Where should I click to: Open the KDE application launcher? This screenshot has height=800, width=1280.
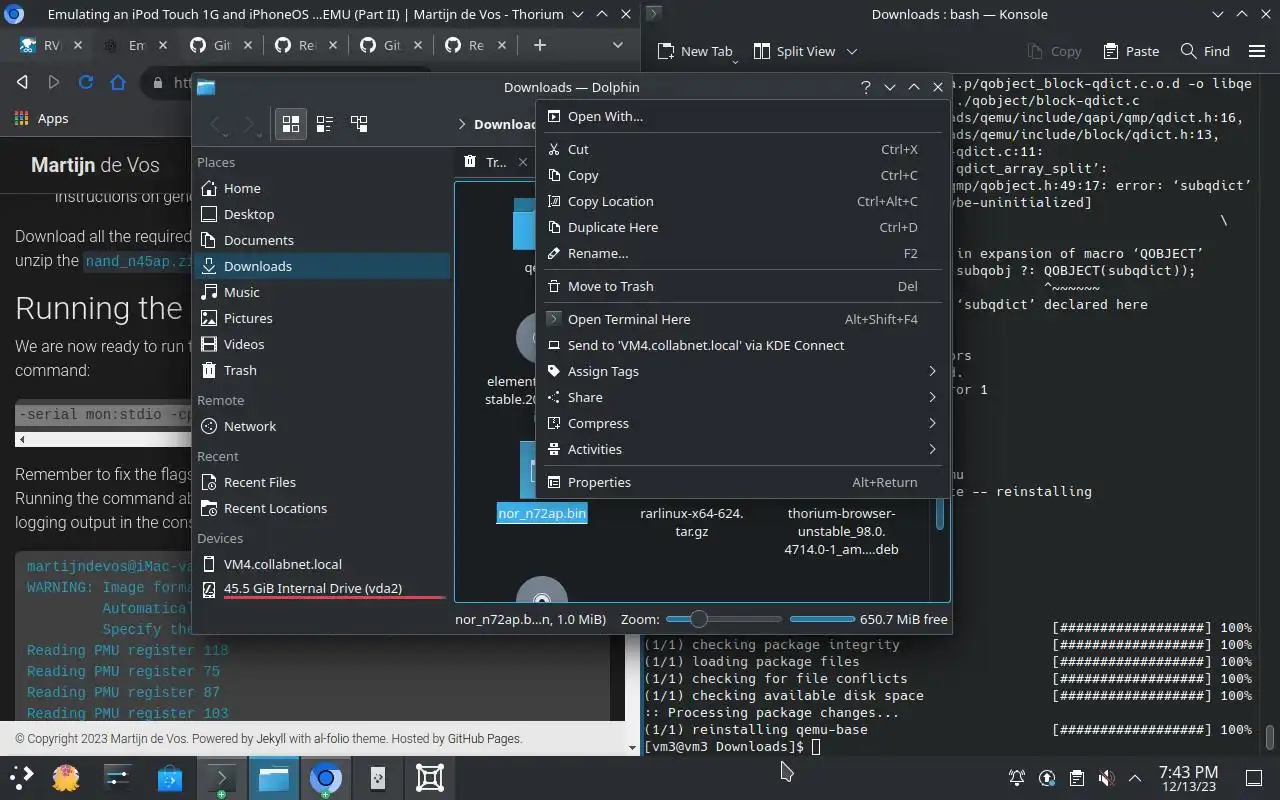[22, 777]
